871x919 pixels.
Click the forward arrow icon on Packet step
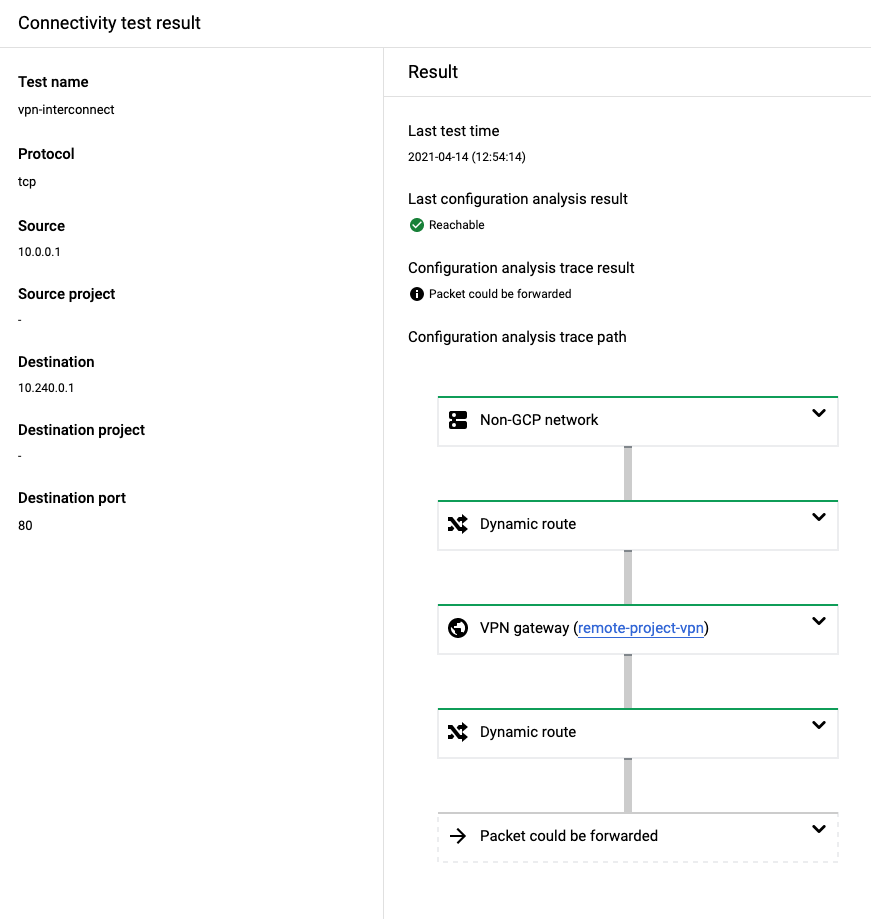pos(458,836)
